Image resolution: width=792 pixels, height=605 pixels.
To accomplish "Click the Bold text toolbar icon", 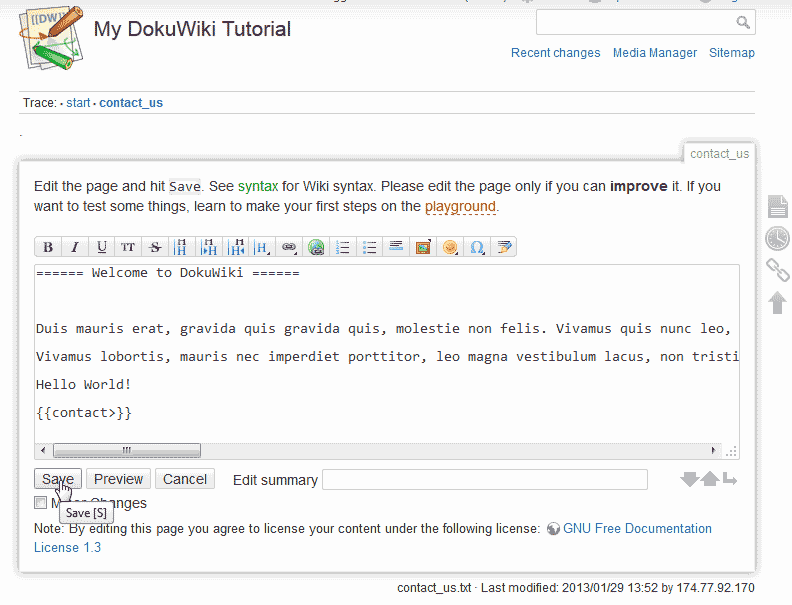I will point(47,247).
